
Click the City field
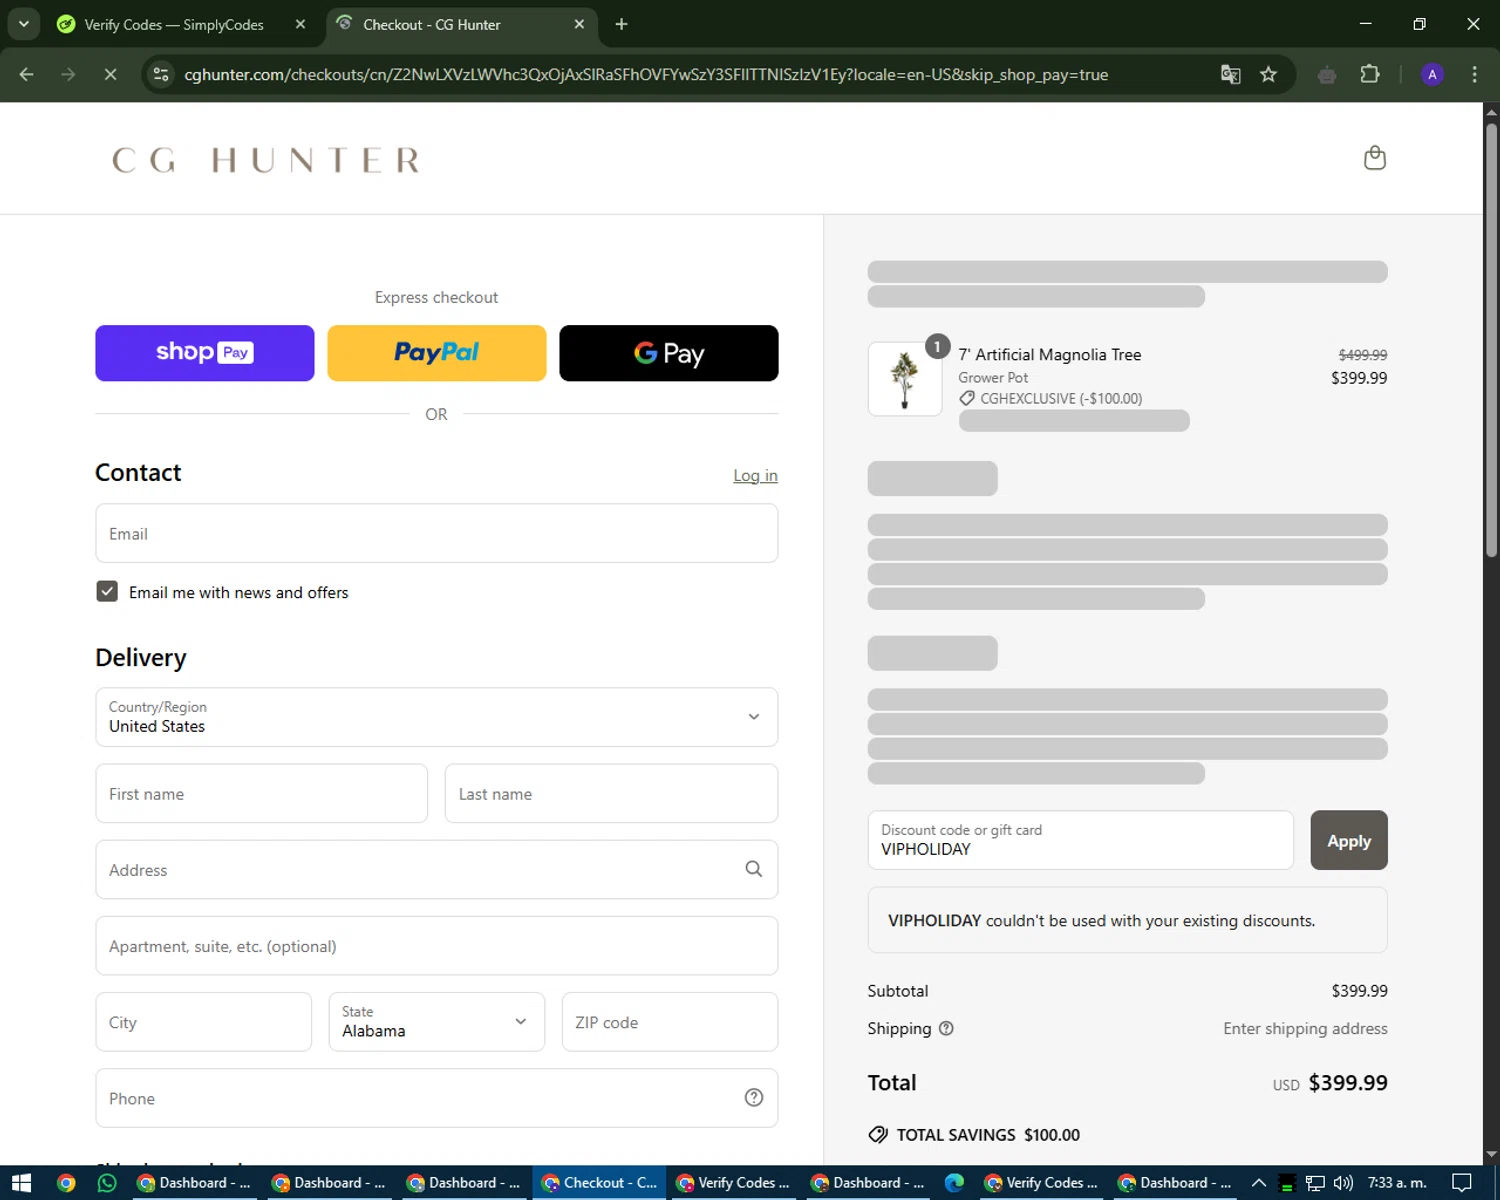[x=203, y=1022]
